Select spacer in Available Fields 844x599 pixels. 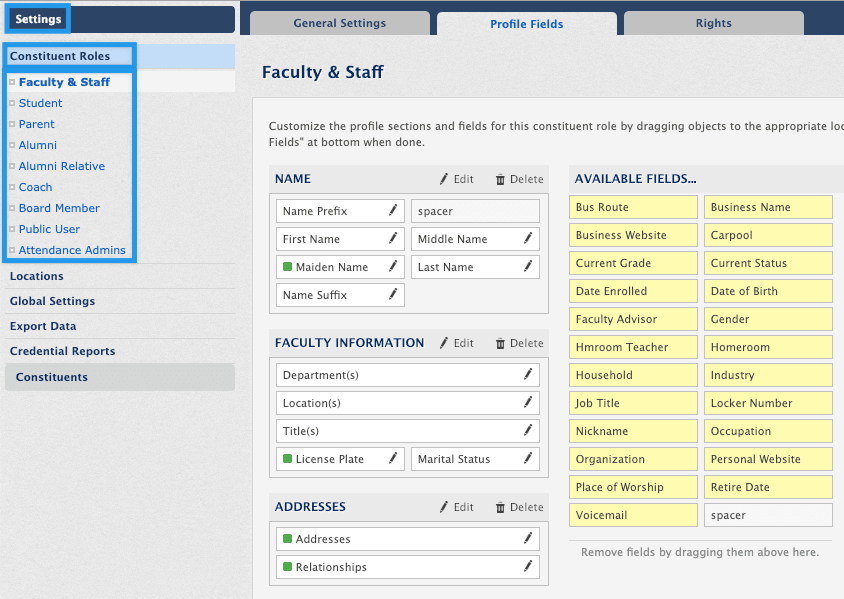click(768, 515)
